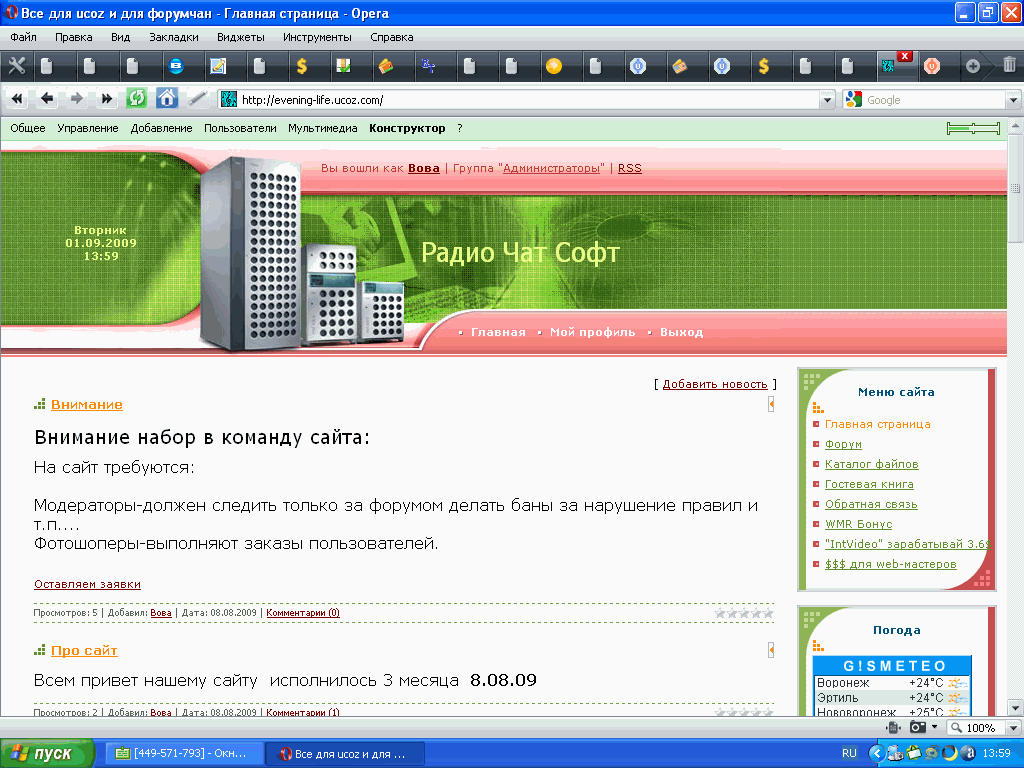Click the green slider at the admin bar's right end
The height and width of the screenshot is (768, 1024).
click(x=973, y=128)
